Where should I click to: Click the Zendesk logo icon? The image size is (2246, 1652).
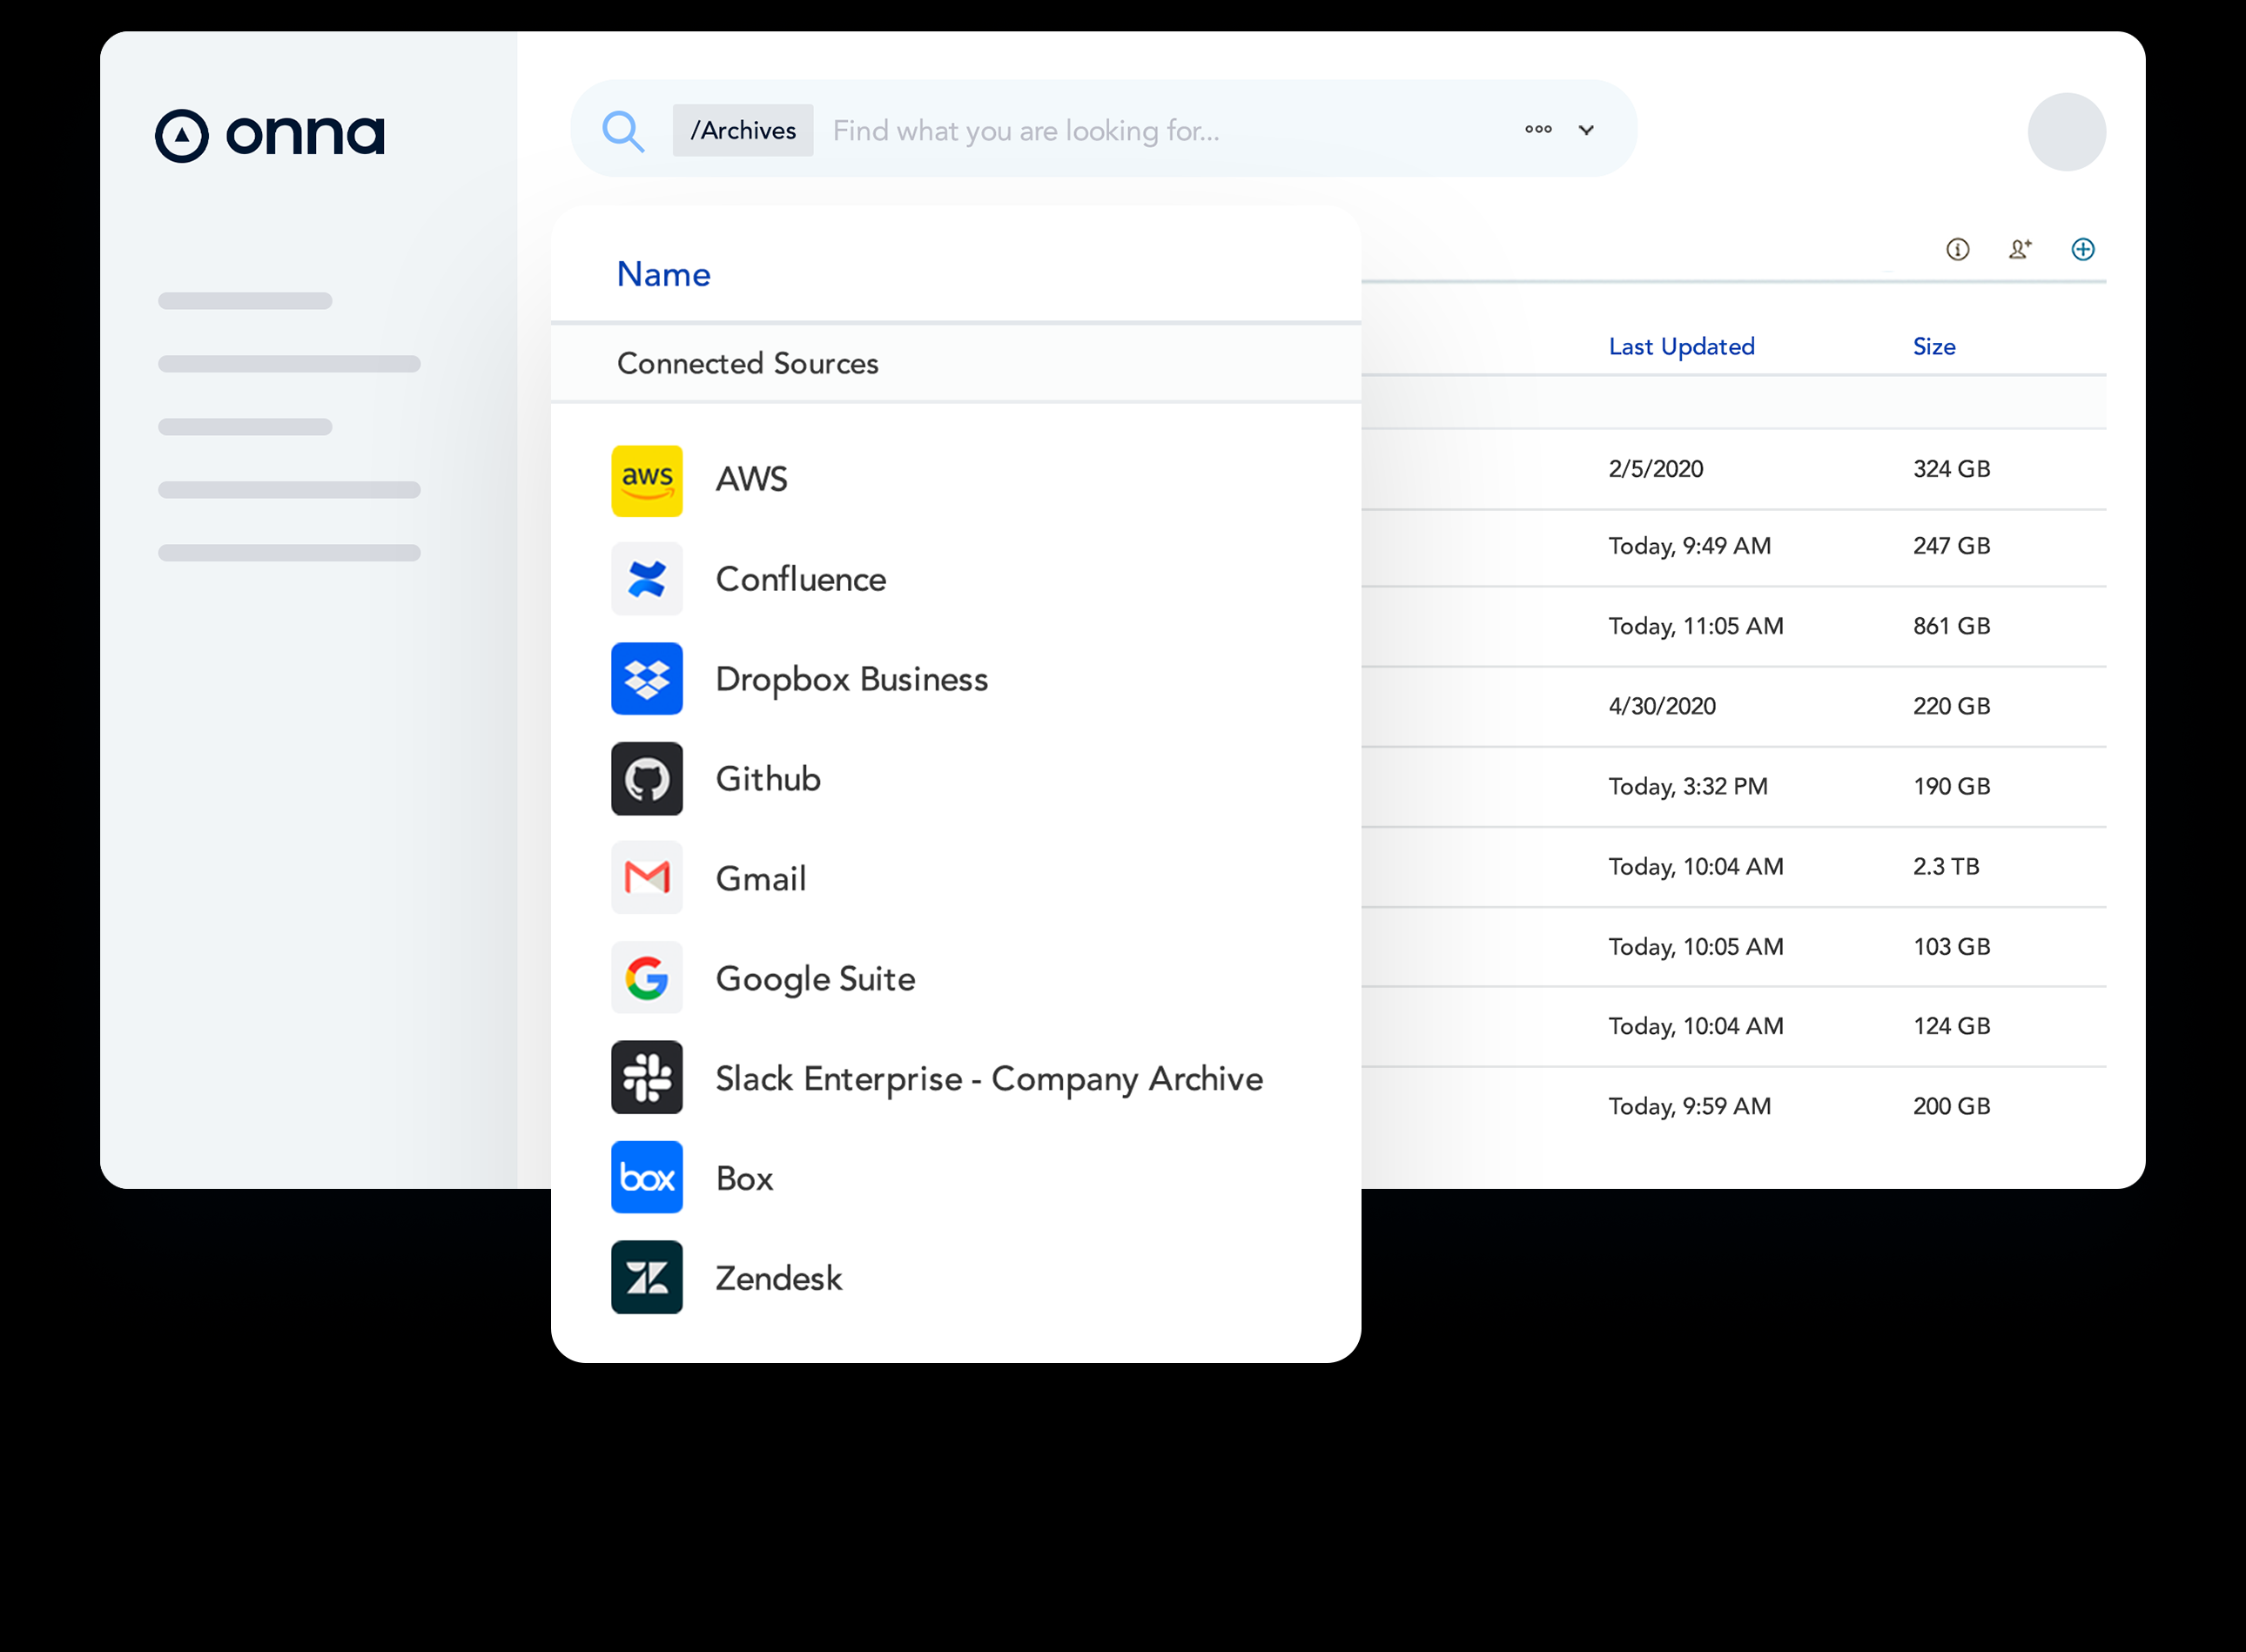click(647, 1278)
